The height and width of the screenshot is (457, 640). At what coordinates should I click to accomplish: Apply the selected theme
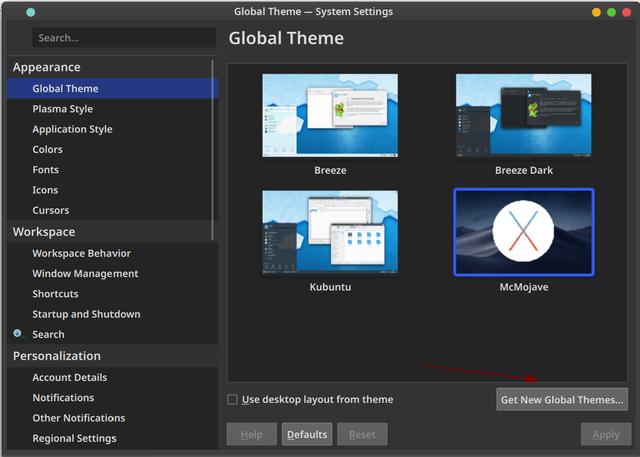[606, 435]
